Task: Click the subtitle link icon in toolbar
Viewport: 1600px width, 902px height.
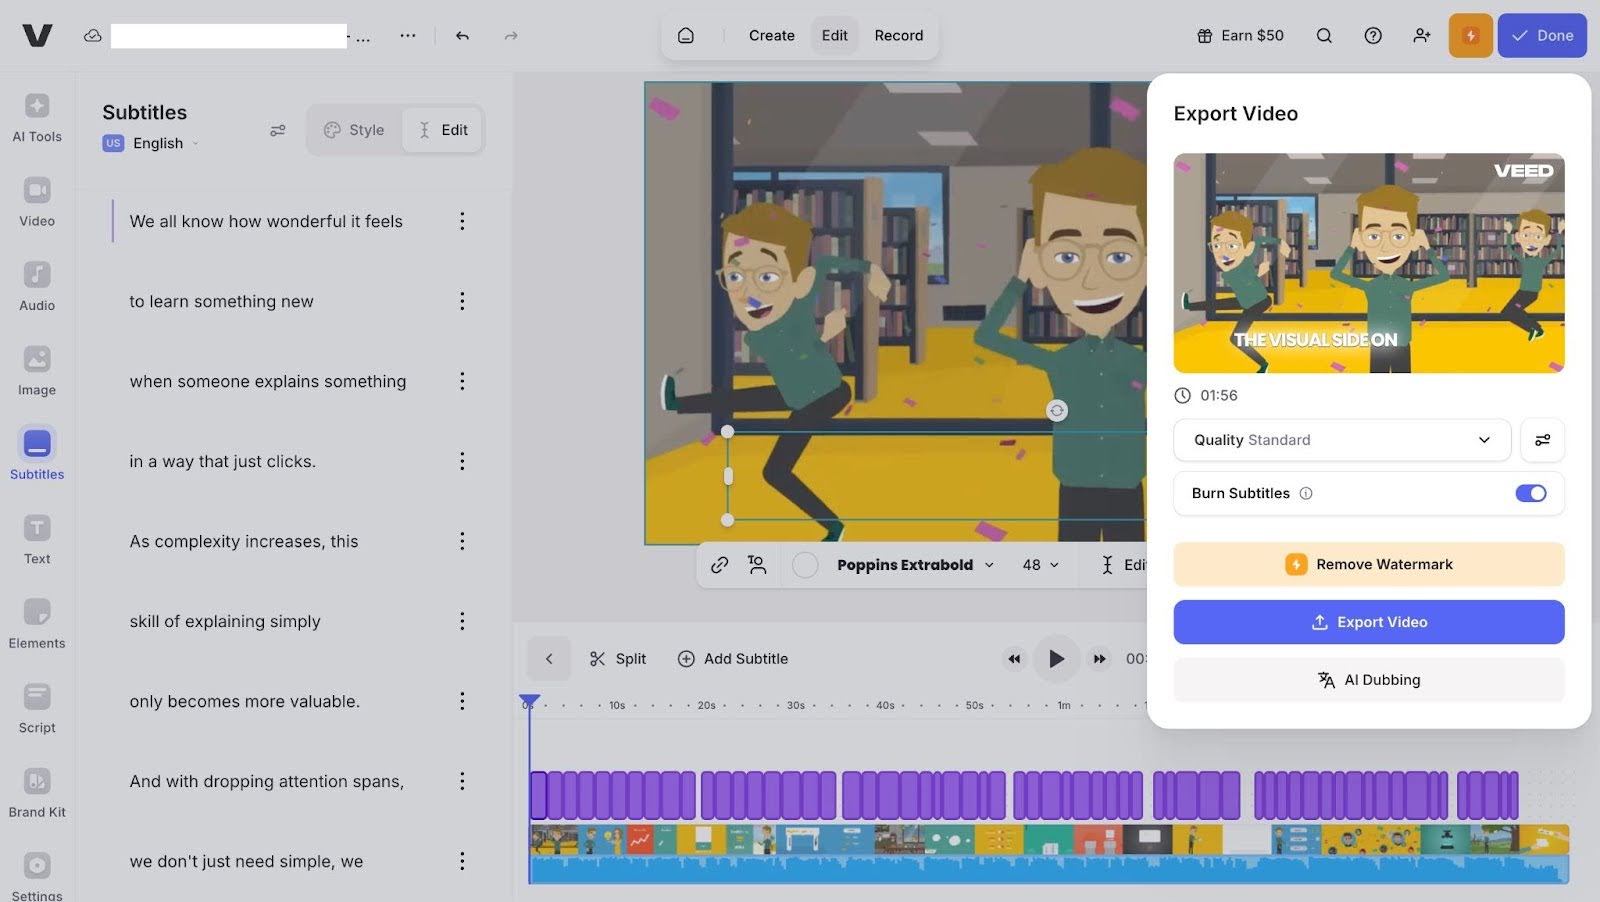Action: [x=719, y=565]
